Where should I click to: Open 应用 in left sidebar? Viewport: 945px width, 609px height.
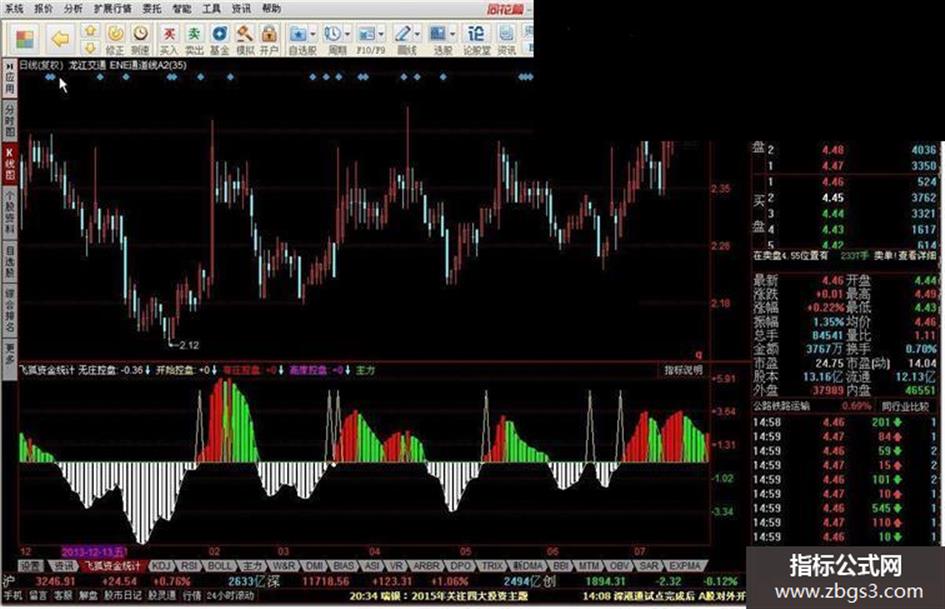click(10, 78)
